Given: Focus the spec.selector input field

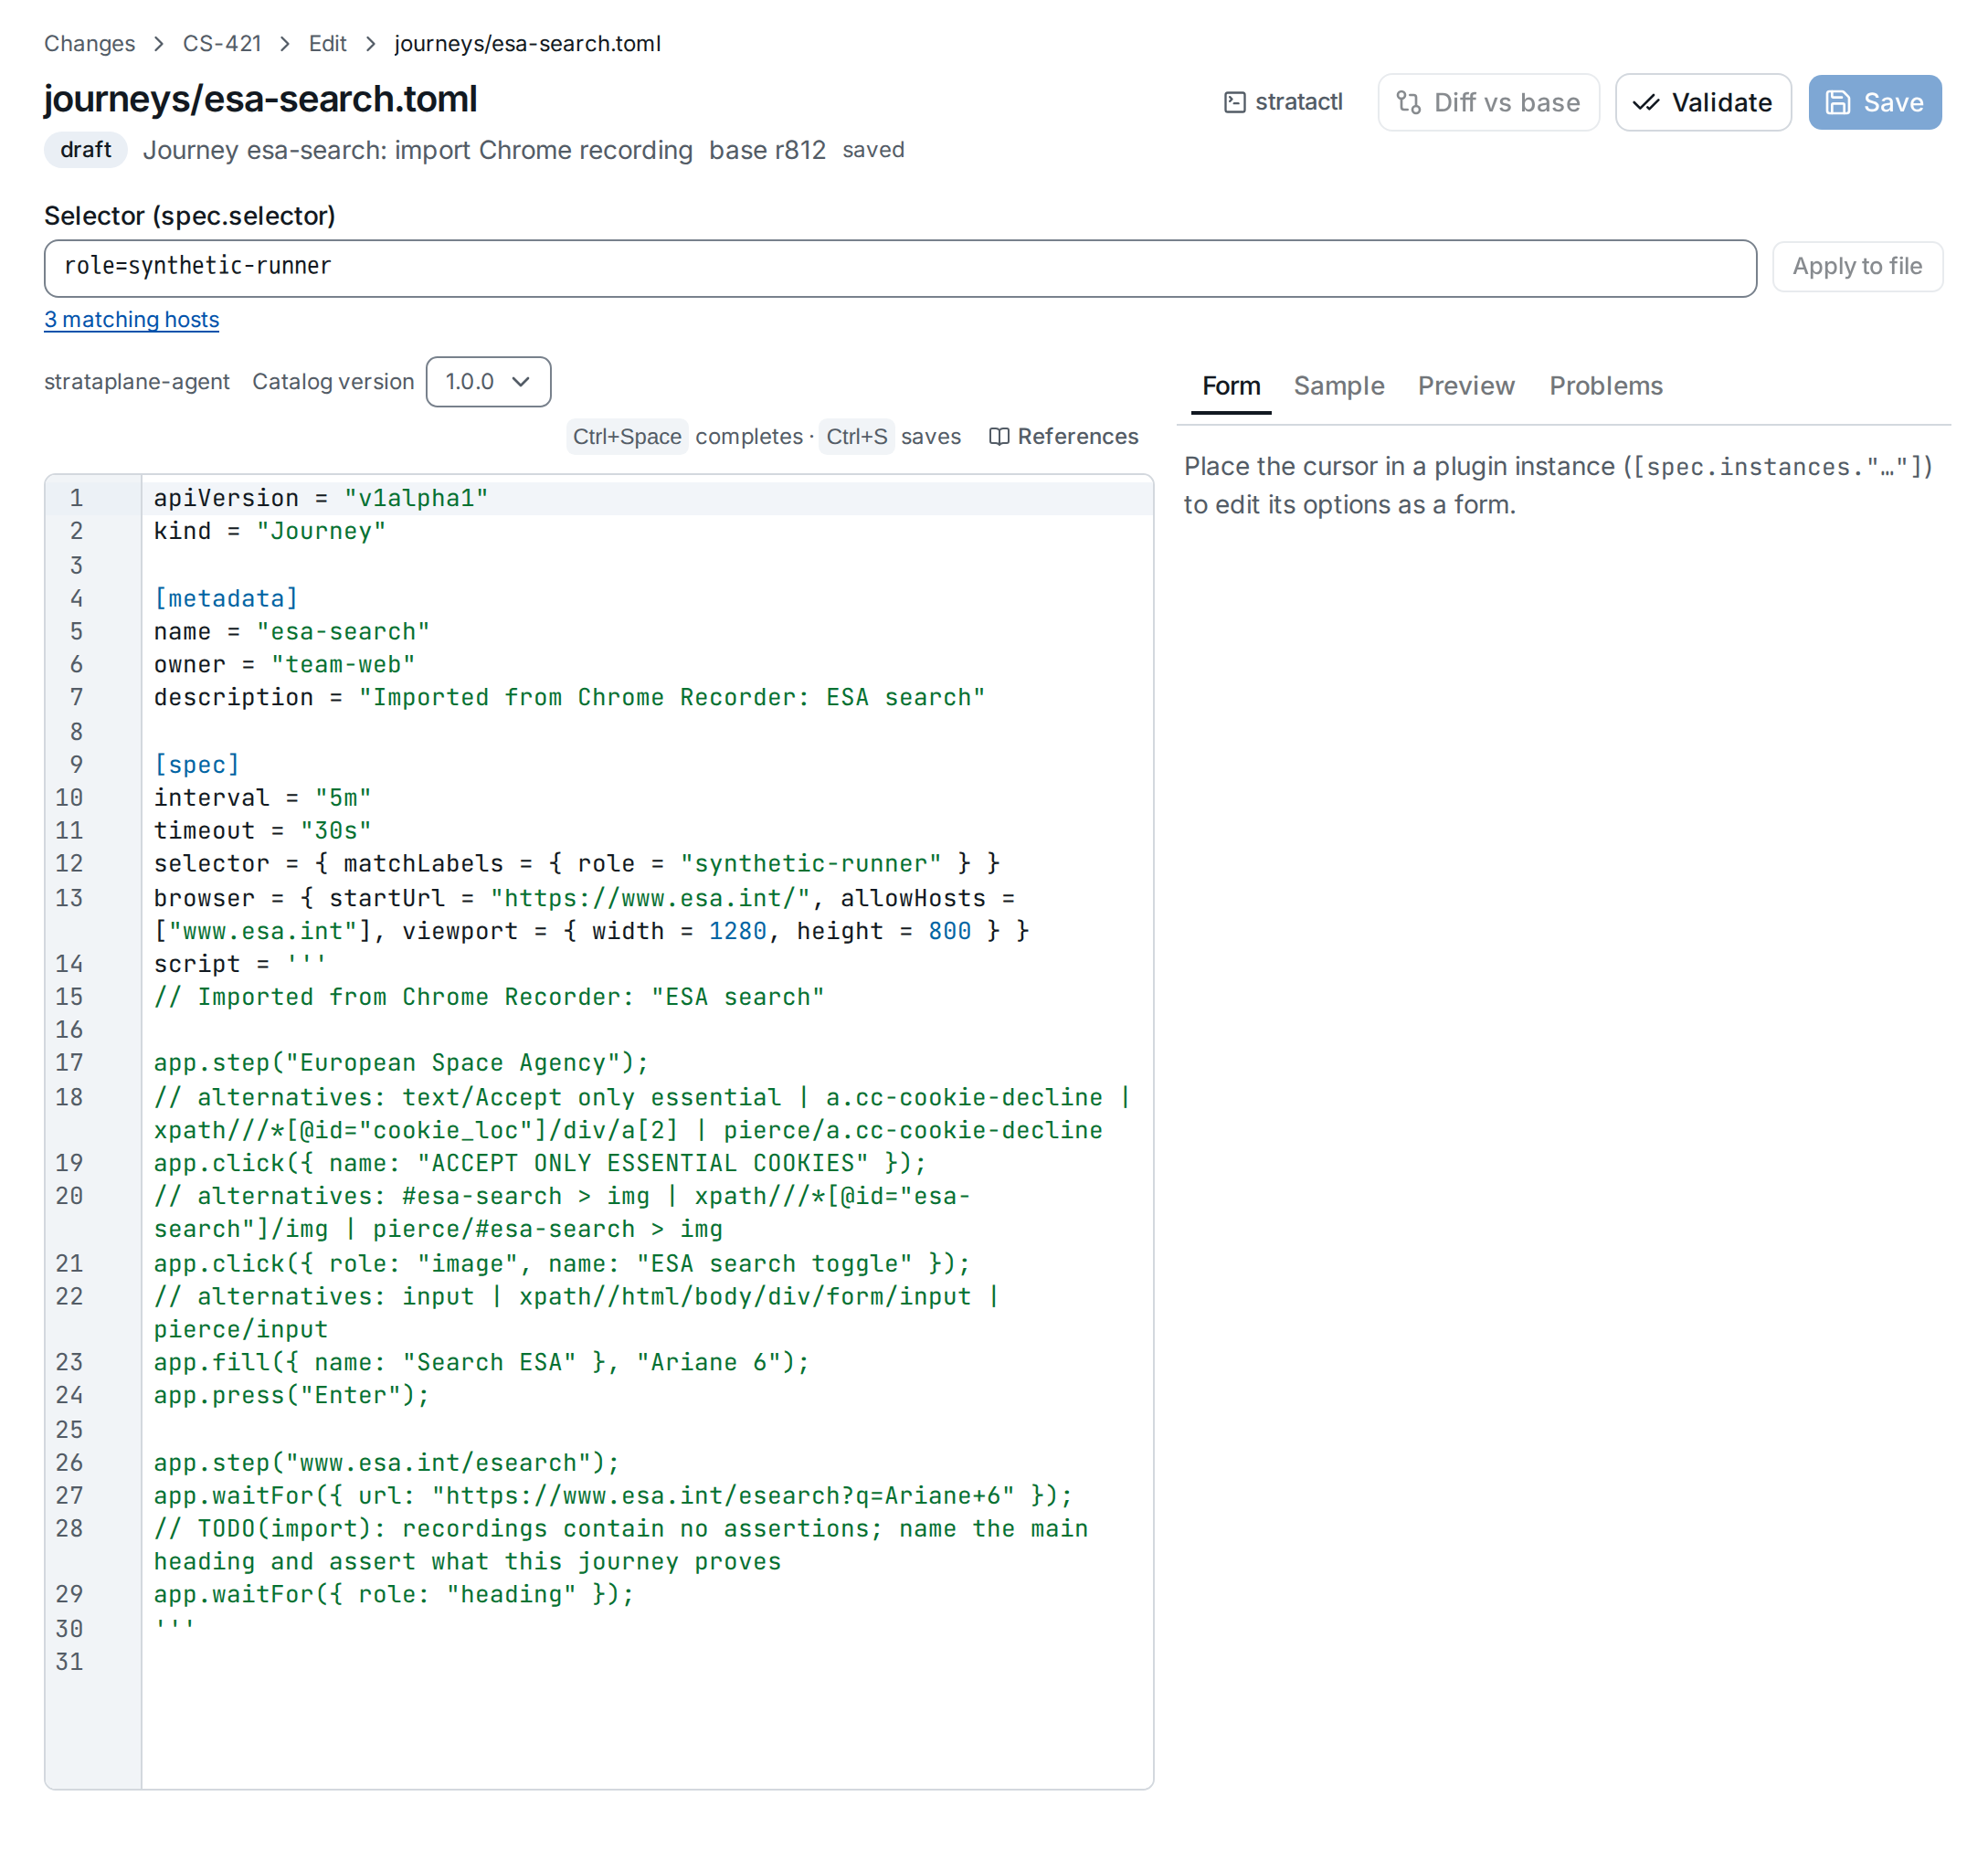Looking at the screenshot, I should coord(900,267).
